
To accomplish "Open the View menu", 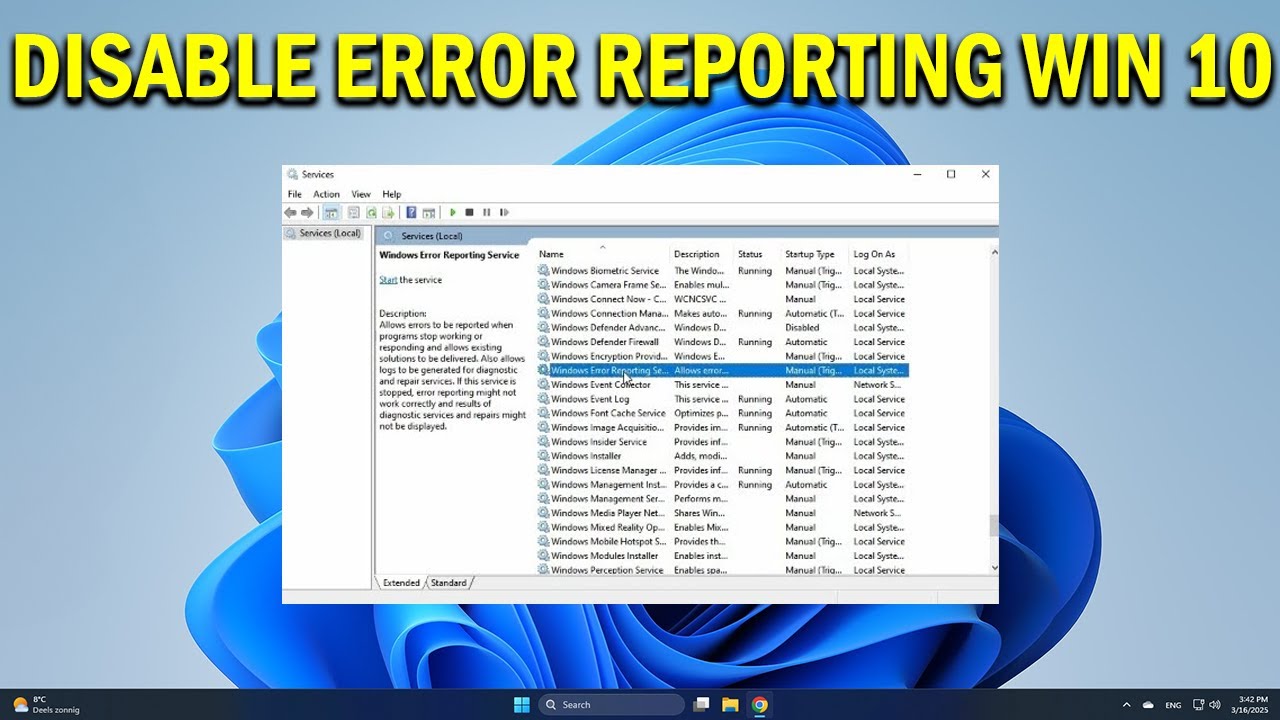I will [x=361, y=194].
